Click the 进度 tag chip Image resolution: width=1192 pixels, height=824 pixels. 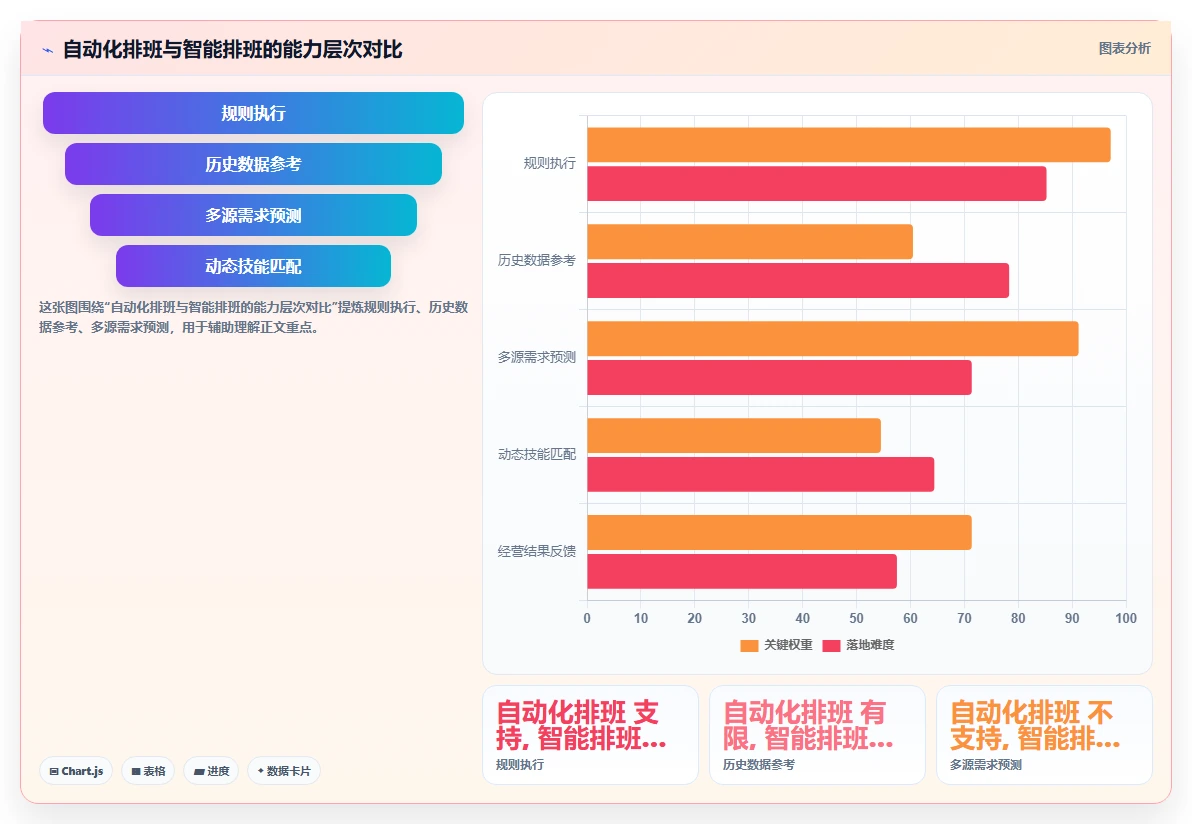211,771
